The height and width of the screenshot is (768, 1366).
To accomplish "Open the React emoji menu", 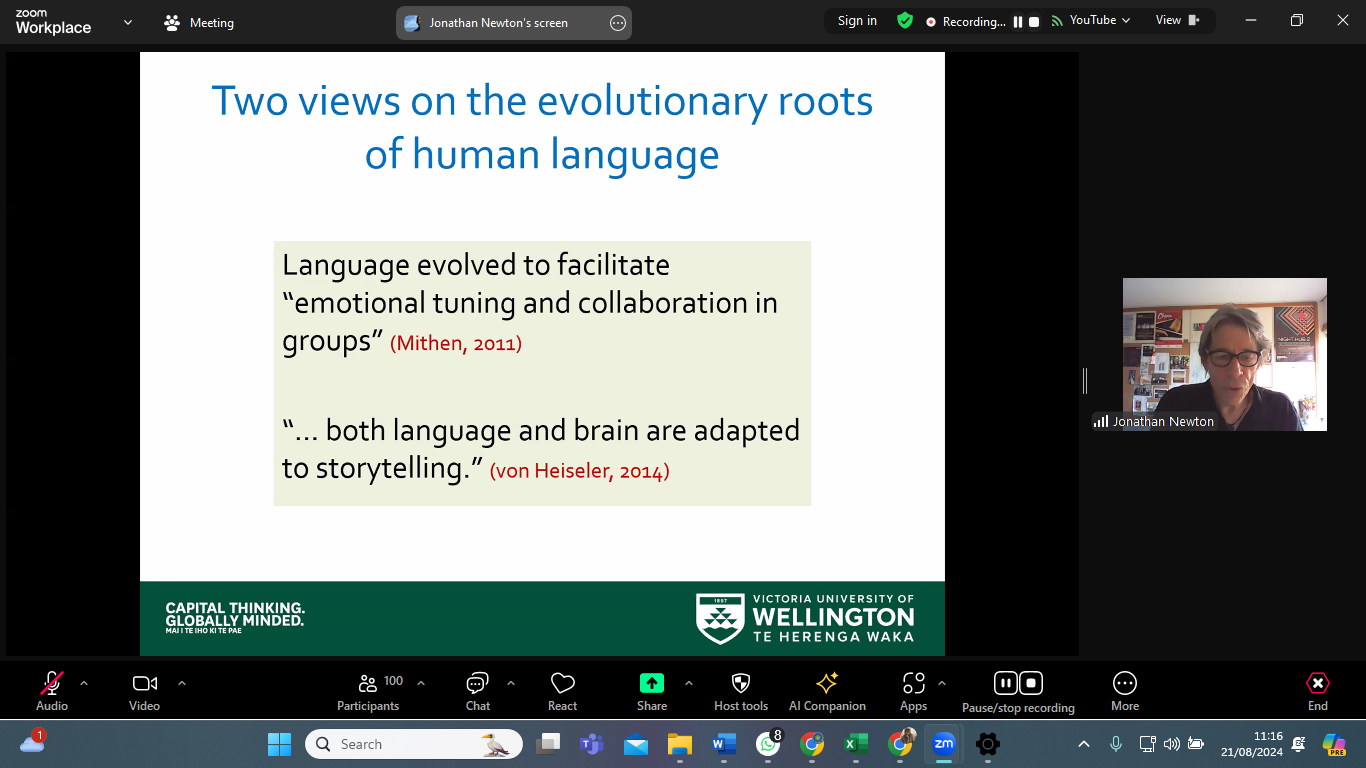I will [562, 690].
